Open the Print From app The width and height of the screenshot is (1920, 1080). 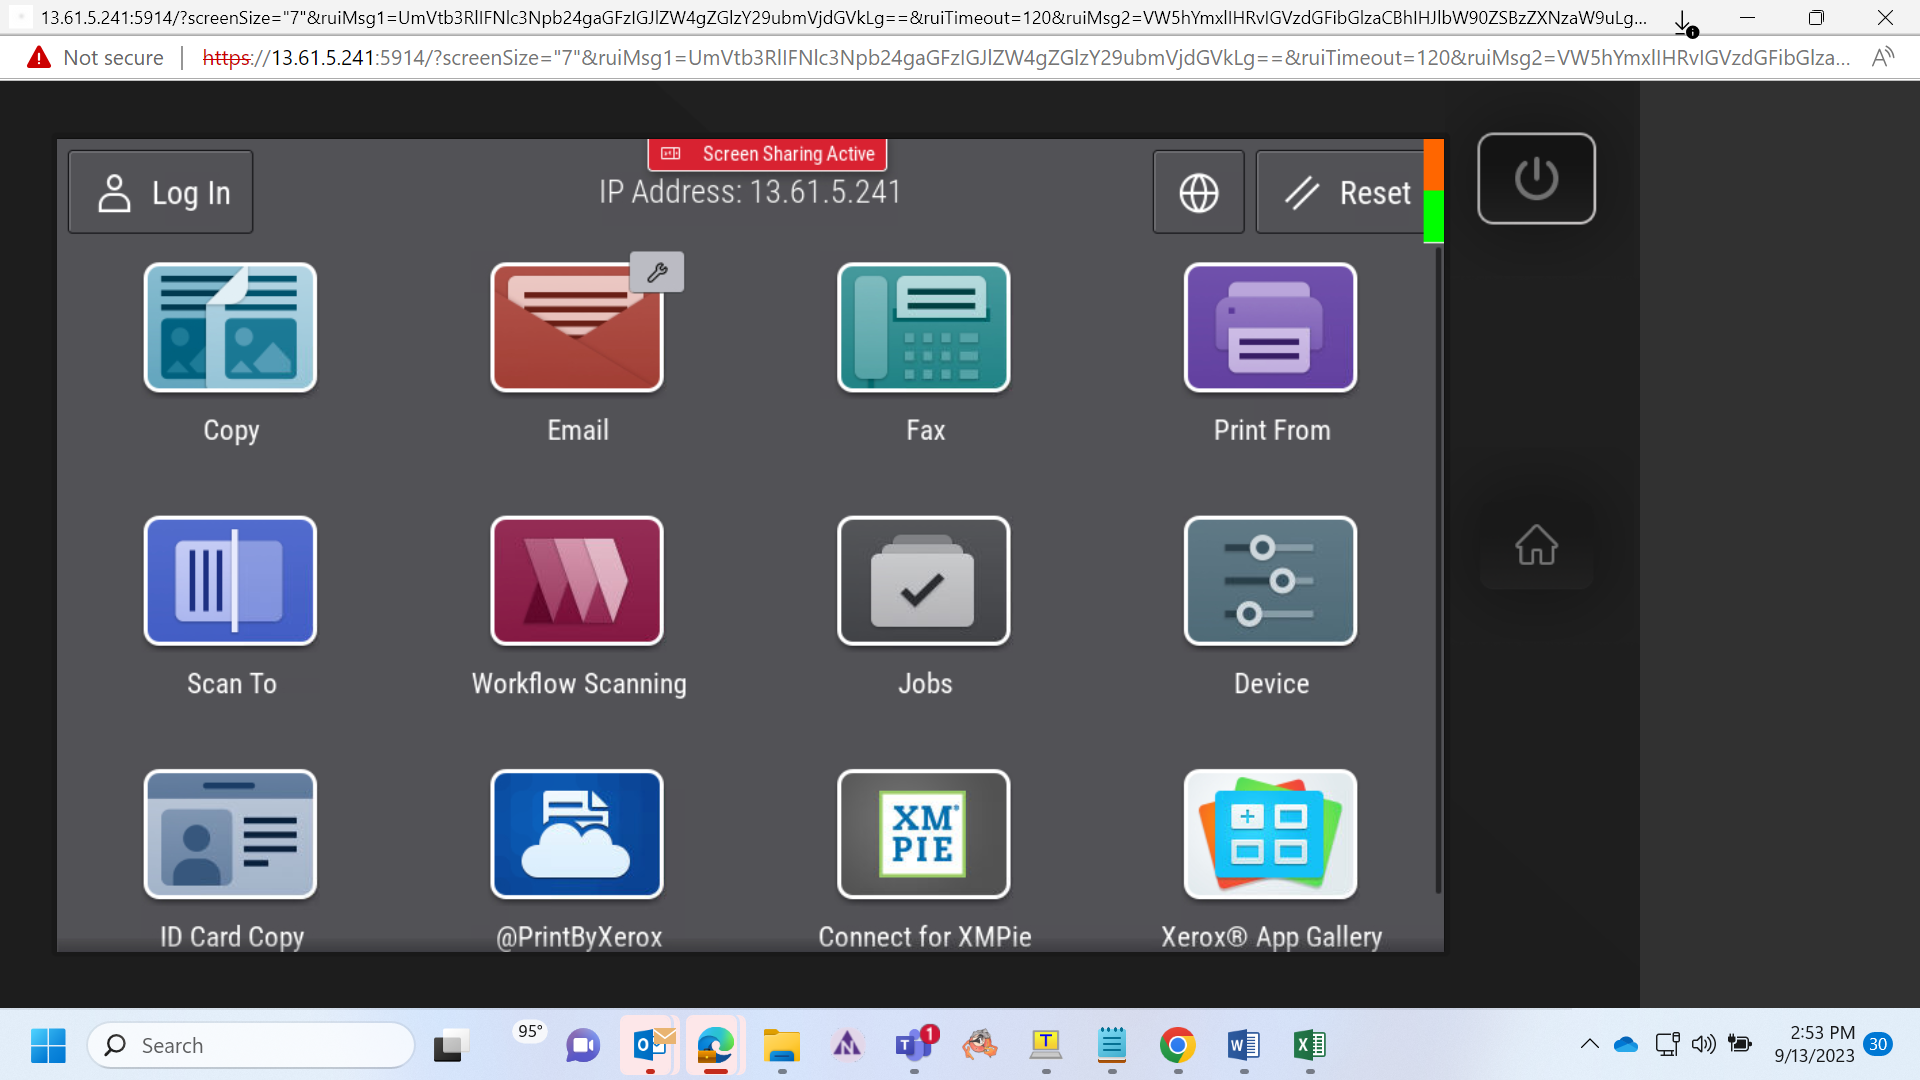pyautogui.click(x=1271, y=327)
